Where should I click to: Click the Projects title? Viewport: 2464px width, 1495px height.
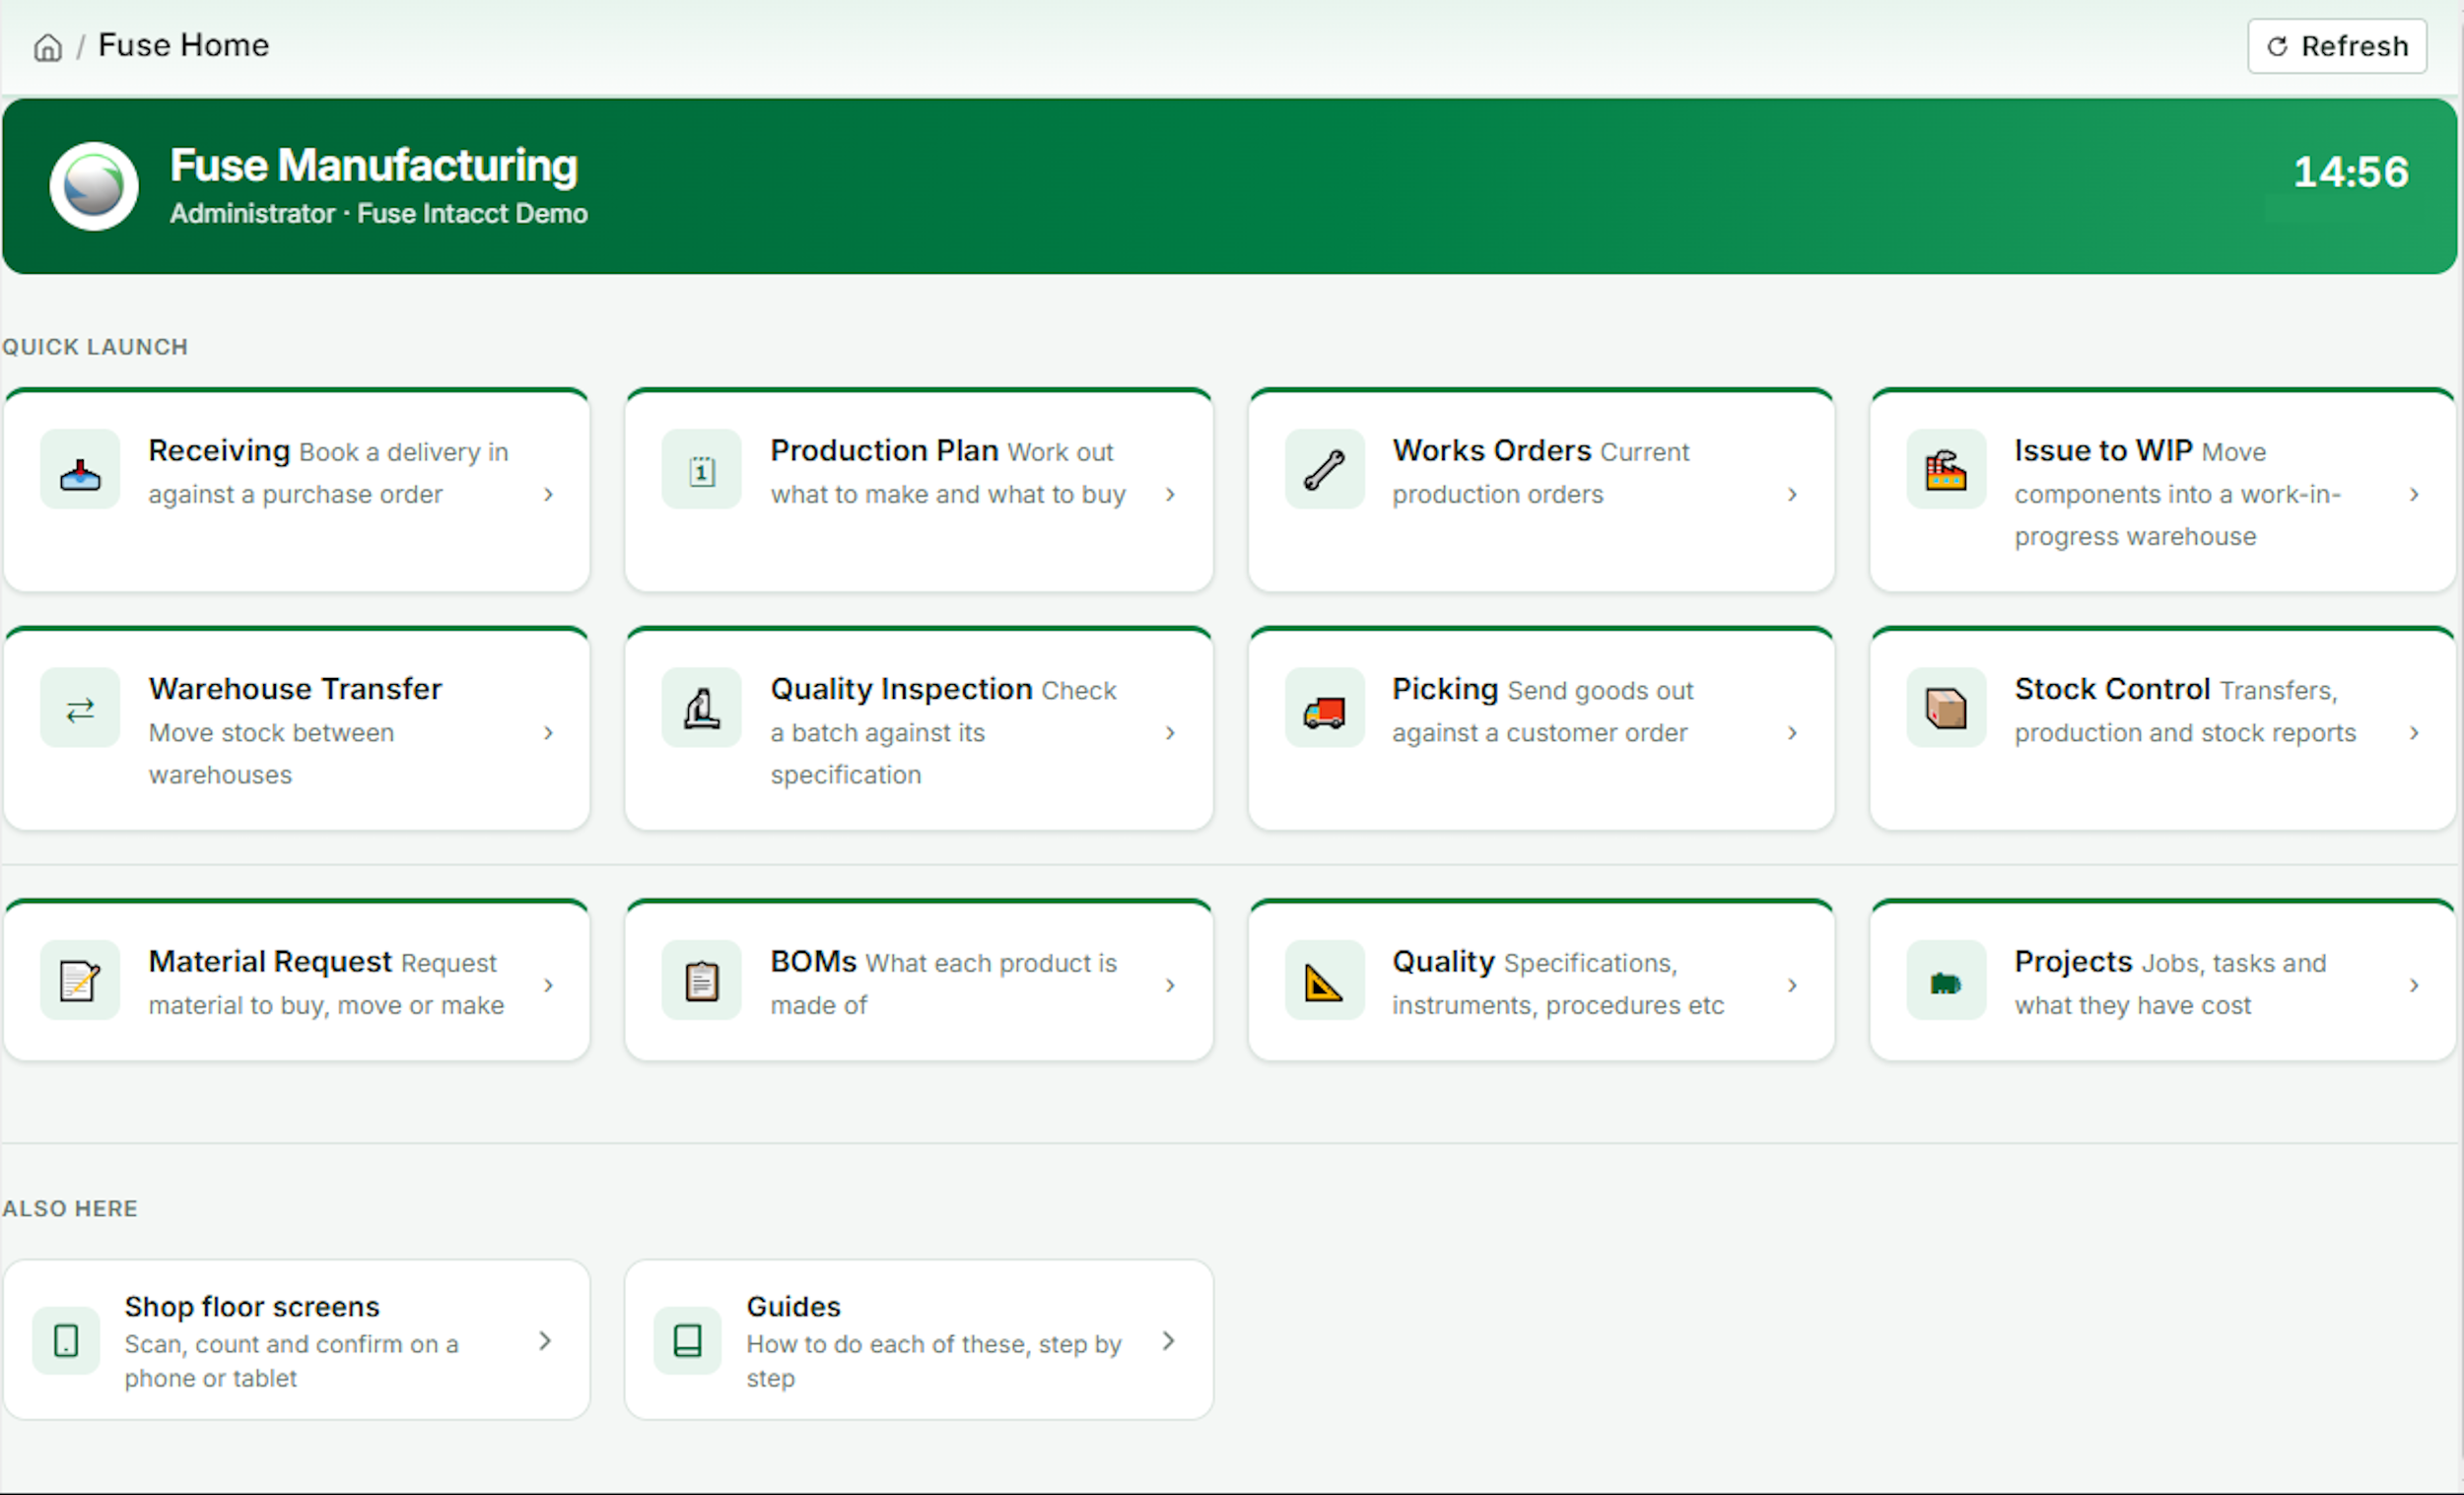(2073, 962)
